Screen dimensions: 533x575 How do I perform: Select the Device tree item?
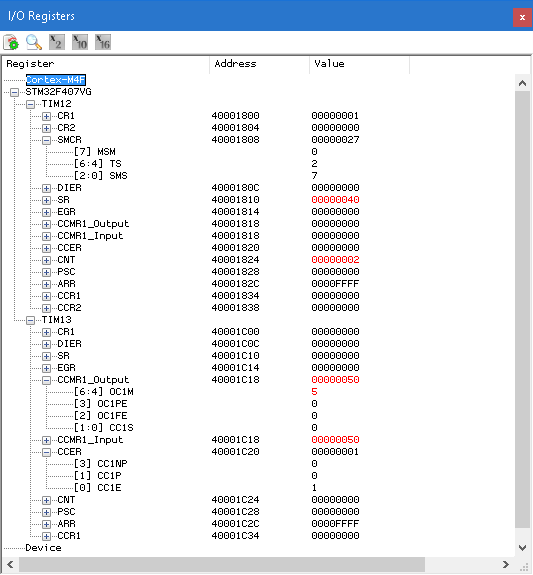tap(43, 548)
